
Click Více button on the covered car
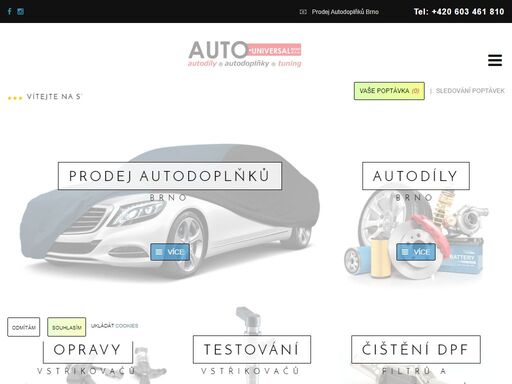(x=170, y=252)
